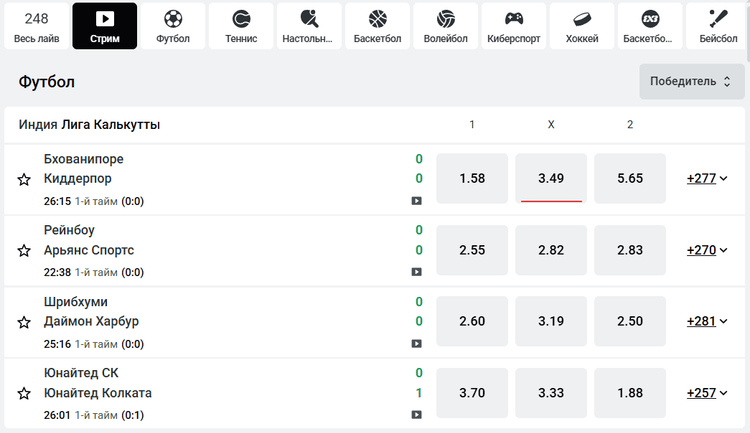Open stream icon for Шрибхуми–Даймон Харбур match

416,343
